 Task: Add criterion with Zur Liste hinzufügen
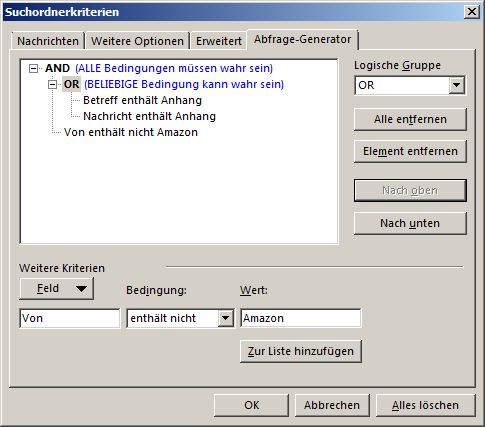pyautogui.click(x=301, y=351)
